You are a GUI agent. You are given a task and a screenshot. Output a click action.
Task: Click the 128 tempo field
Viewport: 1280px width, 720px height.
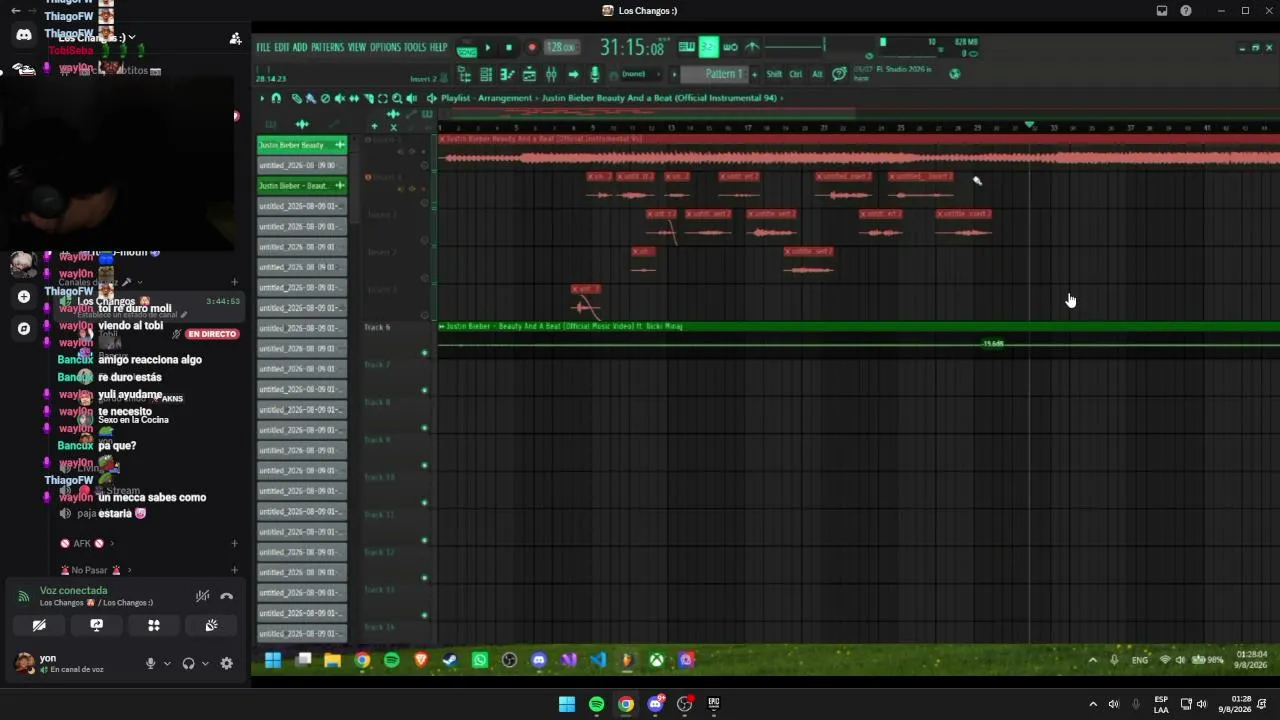pos(561,47)
